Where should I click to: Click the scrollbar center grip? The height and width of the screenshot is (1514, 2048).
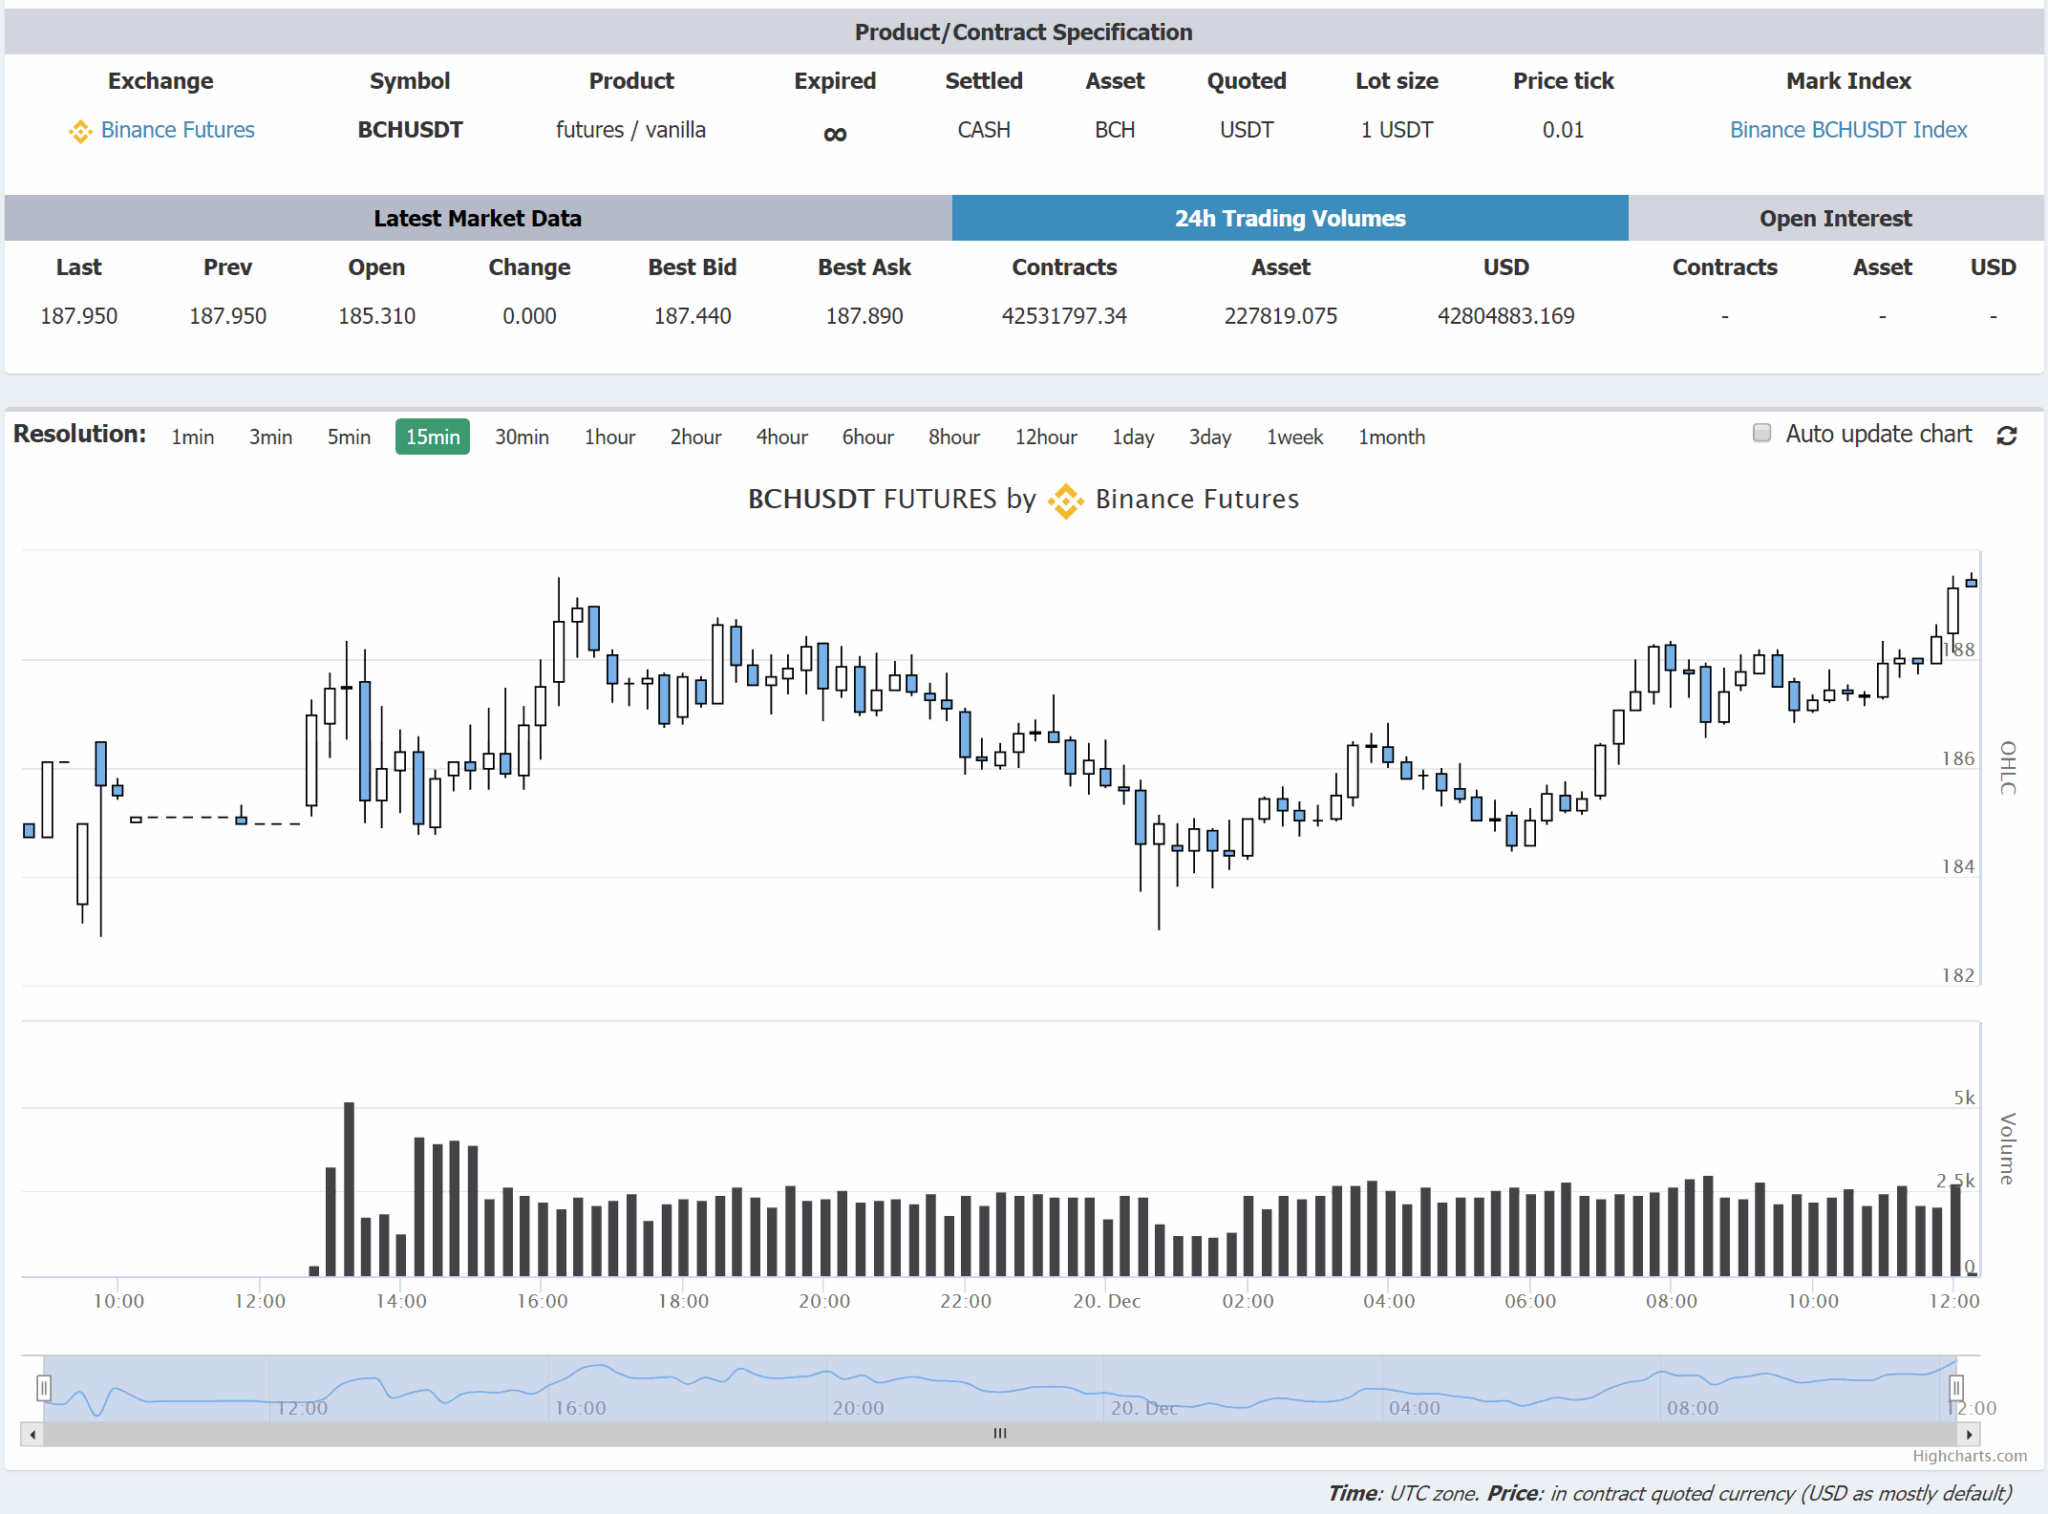tap(1000, 1434)
